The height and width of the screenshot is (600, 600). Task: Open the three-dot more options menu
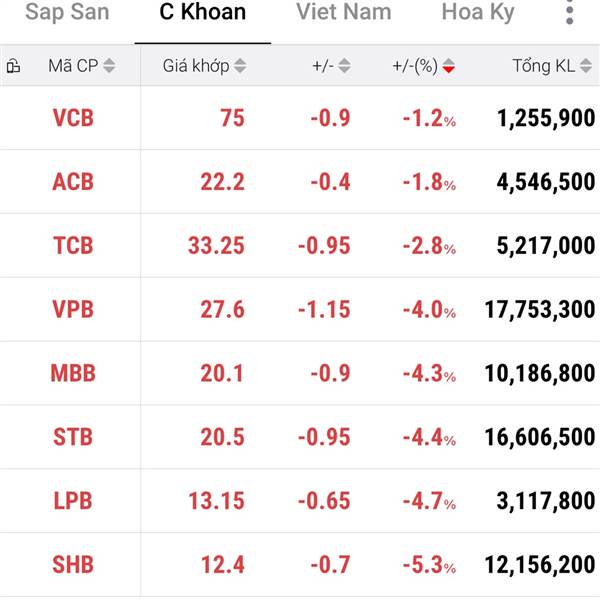[x=570, y=14]
